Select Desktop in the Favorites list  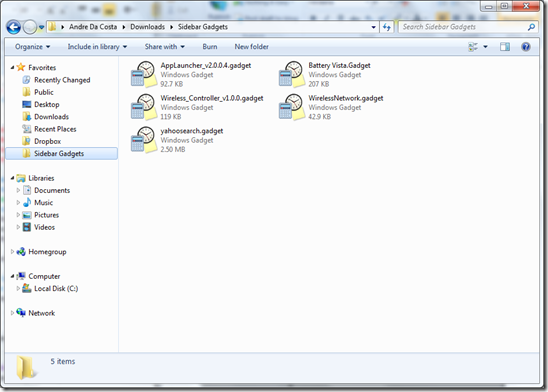[x=46, y=104]
